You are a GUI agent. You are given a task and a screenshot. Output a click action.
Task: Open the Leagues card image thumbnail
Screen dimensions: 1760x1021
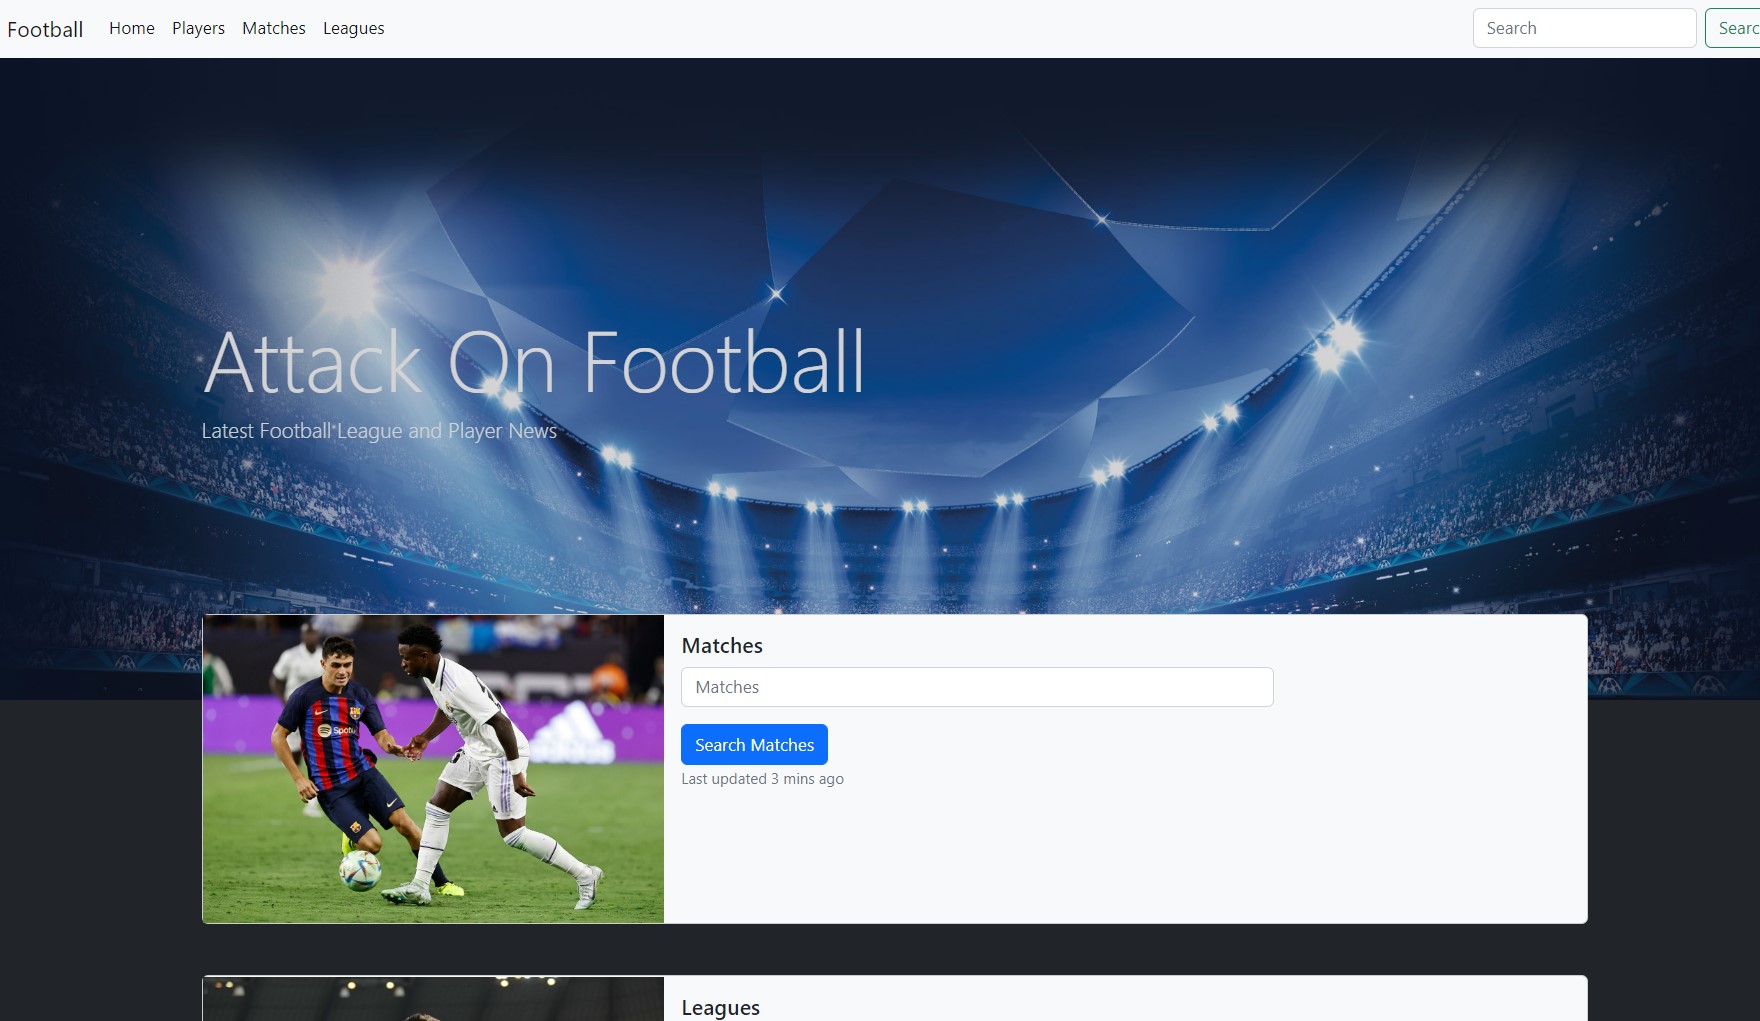coord(433,999)
